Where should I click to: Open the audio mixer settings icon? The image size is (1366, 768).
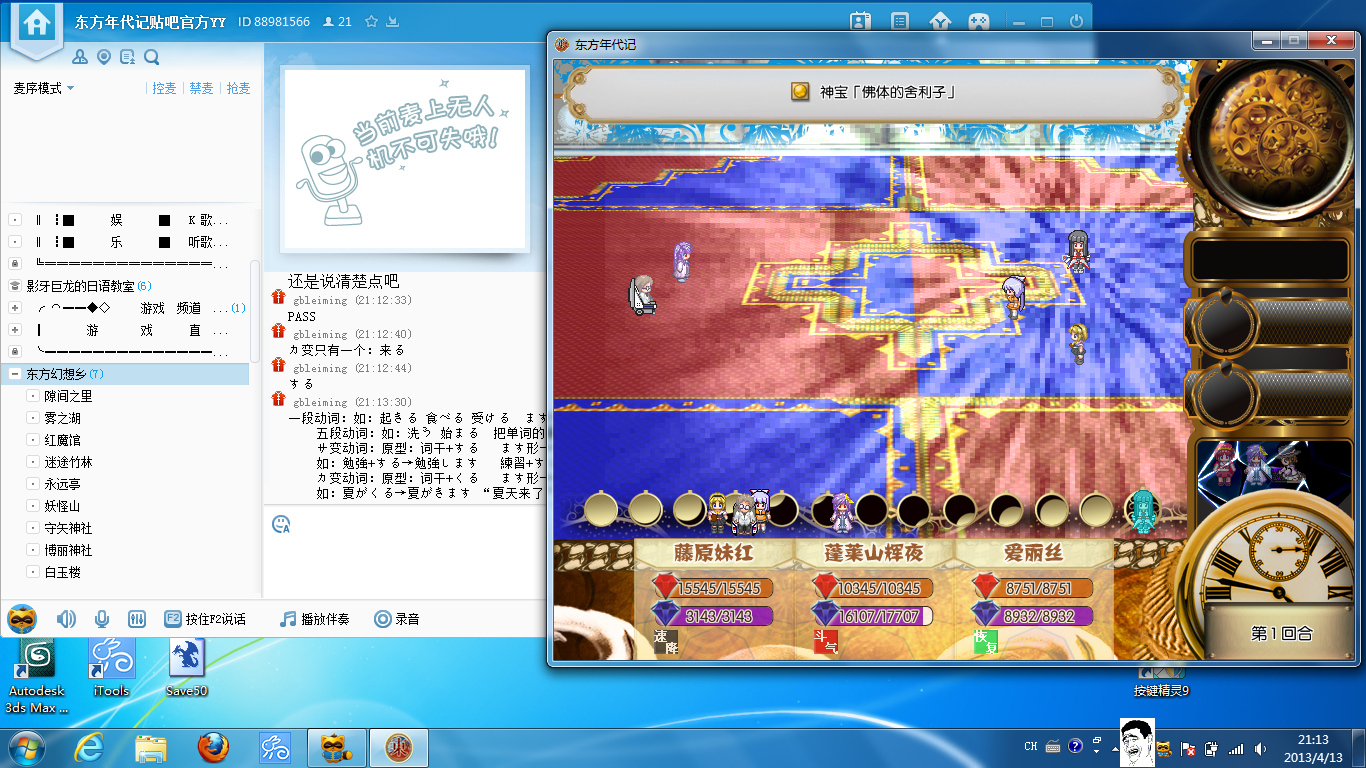coord(138,619)
